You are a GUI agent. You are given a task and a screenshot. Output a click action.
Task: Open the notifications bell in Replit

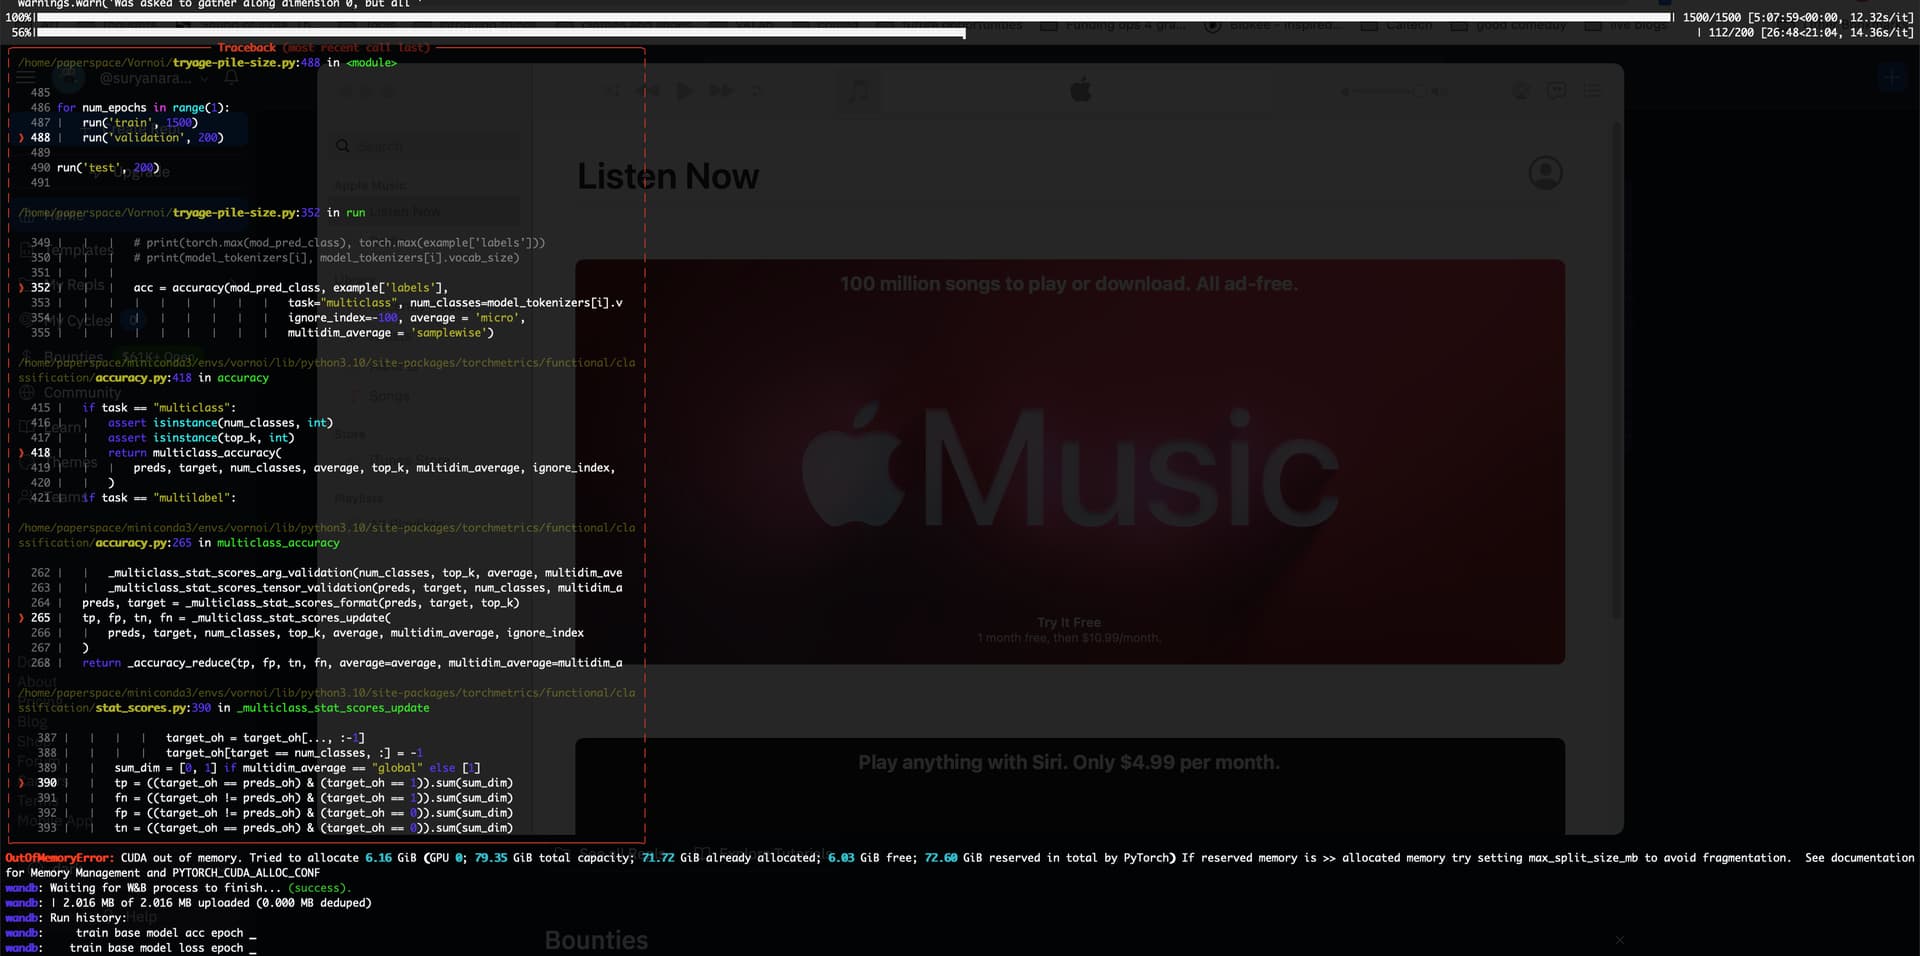tap(231, 77)
